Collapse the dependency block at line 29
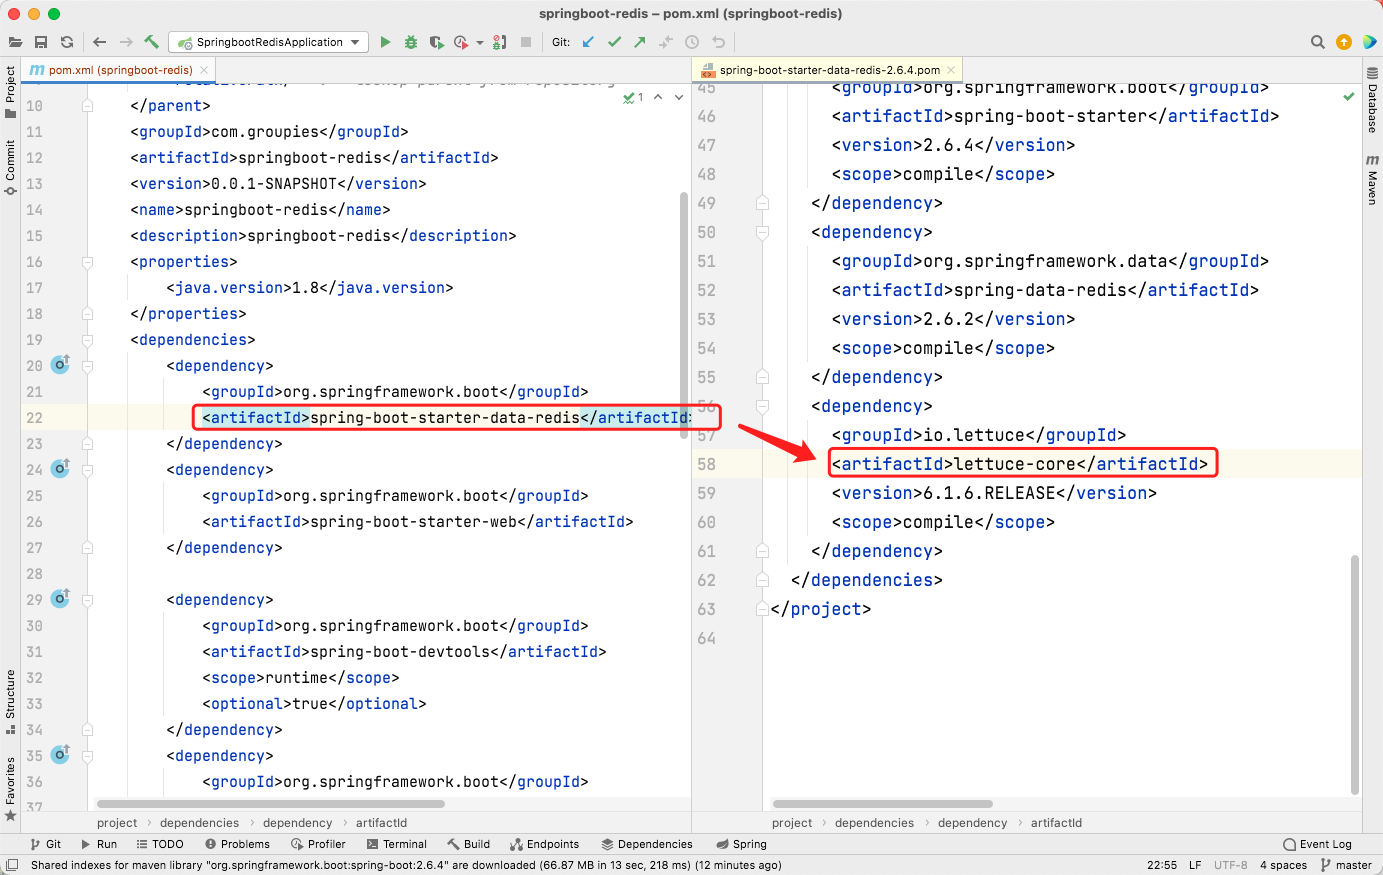 [87, 600]
